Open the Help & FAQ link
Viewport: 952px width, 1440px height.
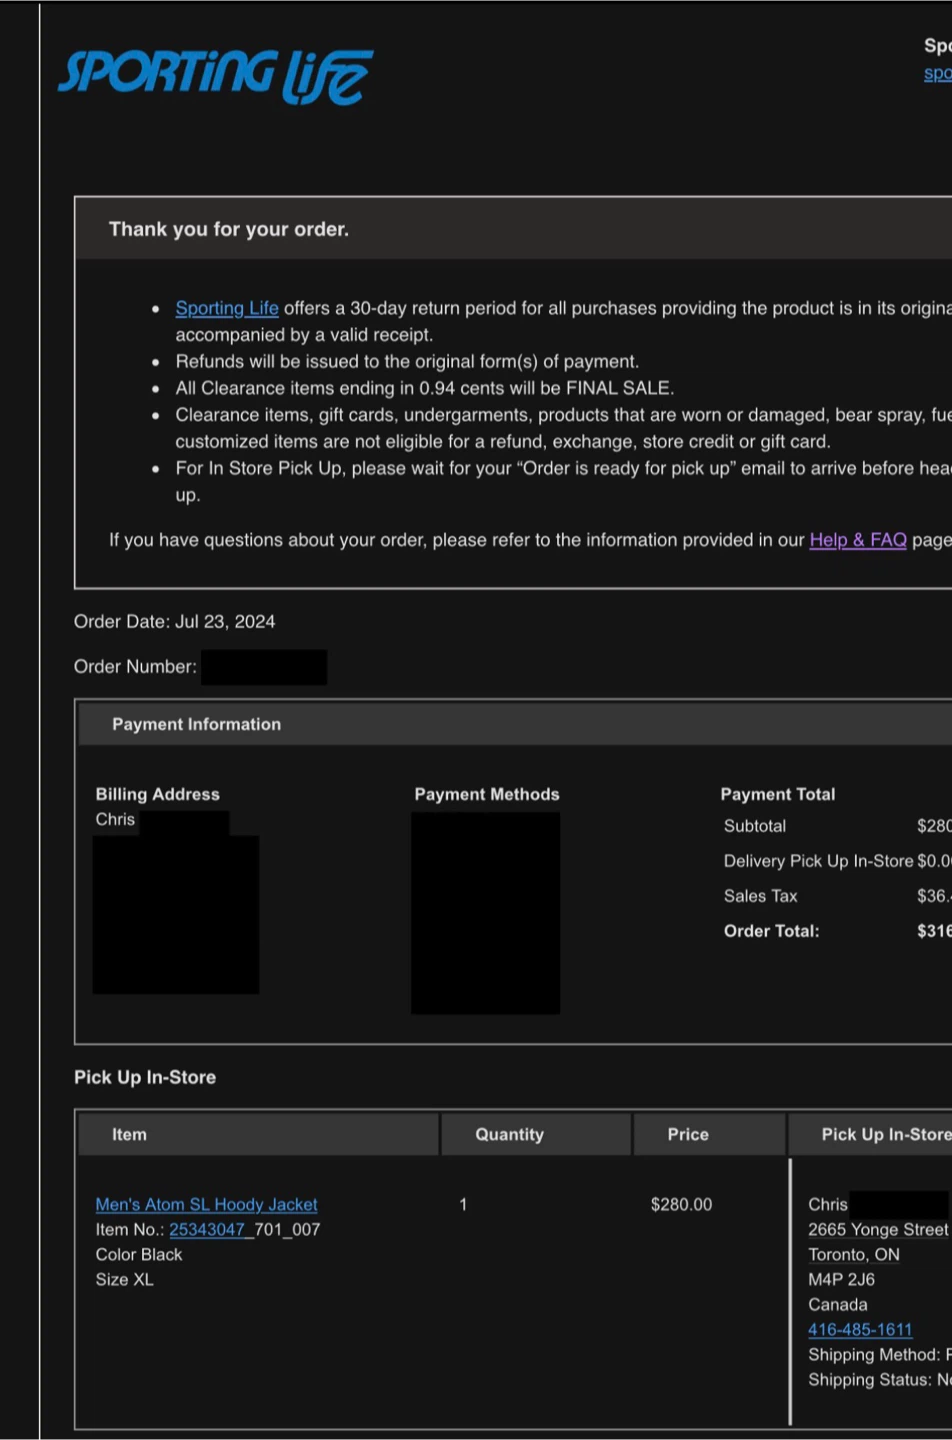tap(858, 540)
